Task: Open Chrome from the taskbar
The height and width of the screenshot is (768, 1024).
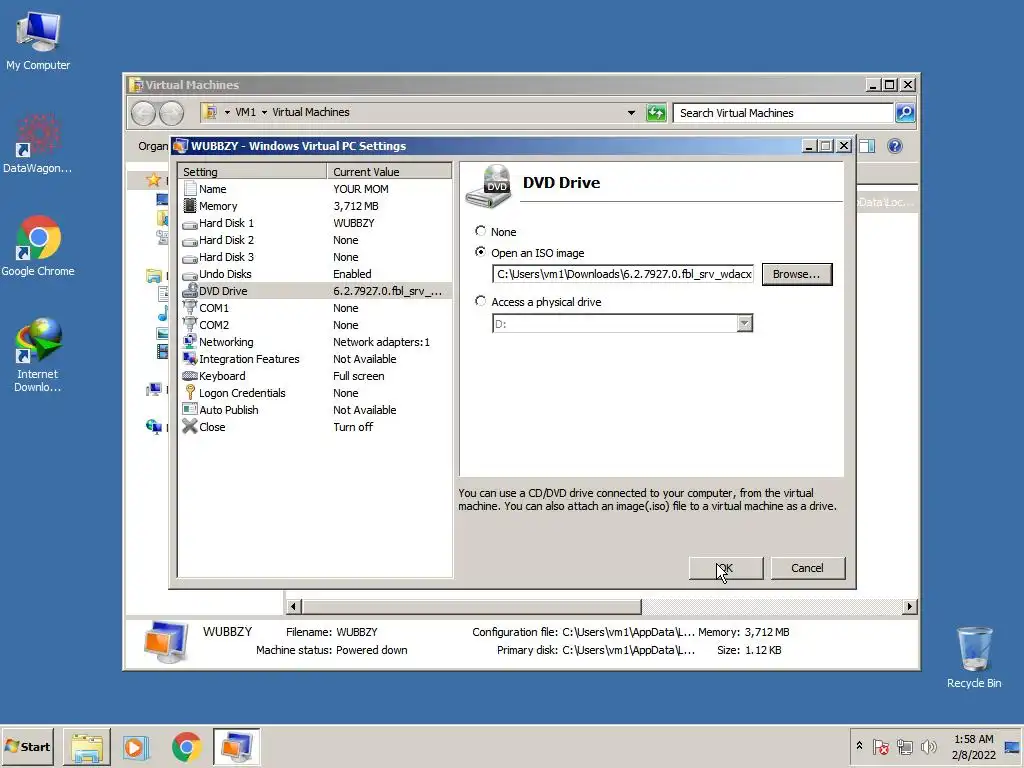Action: click(186, 746)
